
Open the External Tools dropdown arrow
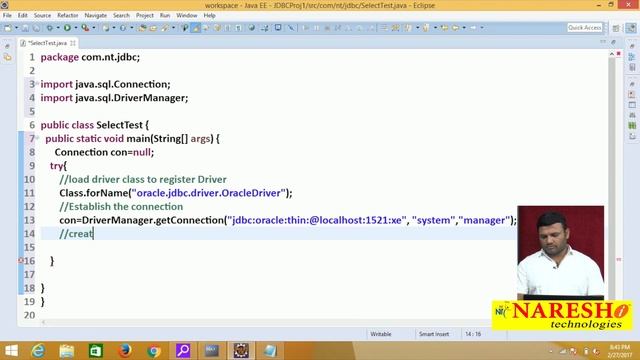(x=94, y=28)
